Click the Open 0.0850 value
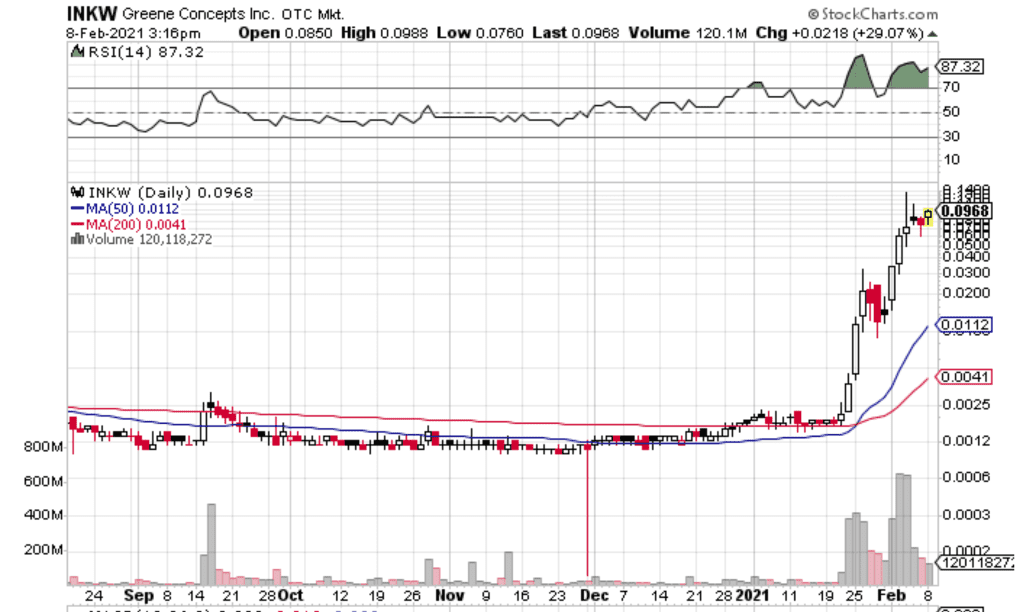Image resolution: width=1024 pixels, height=612 pixels. (285, 33)
